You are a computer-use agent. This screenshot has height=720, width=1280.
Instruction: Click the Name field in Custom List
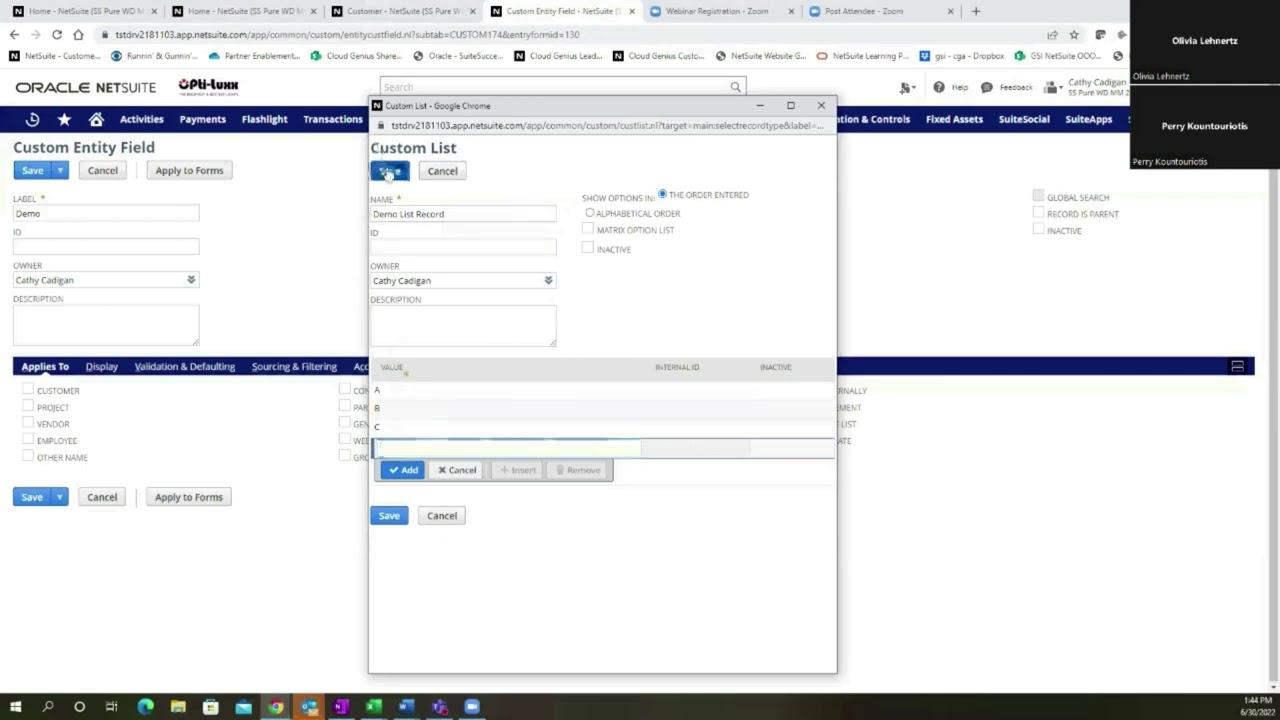[x=463, y=214]
